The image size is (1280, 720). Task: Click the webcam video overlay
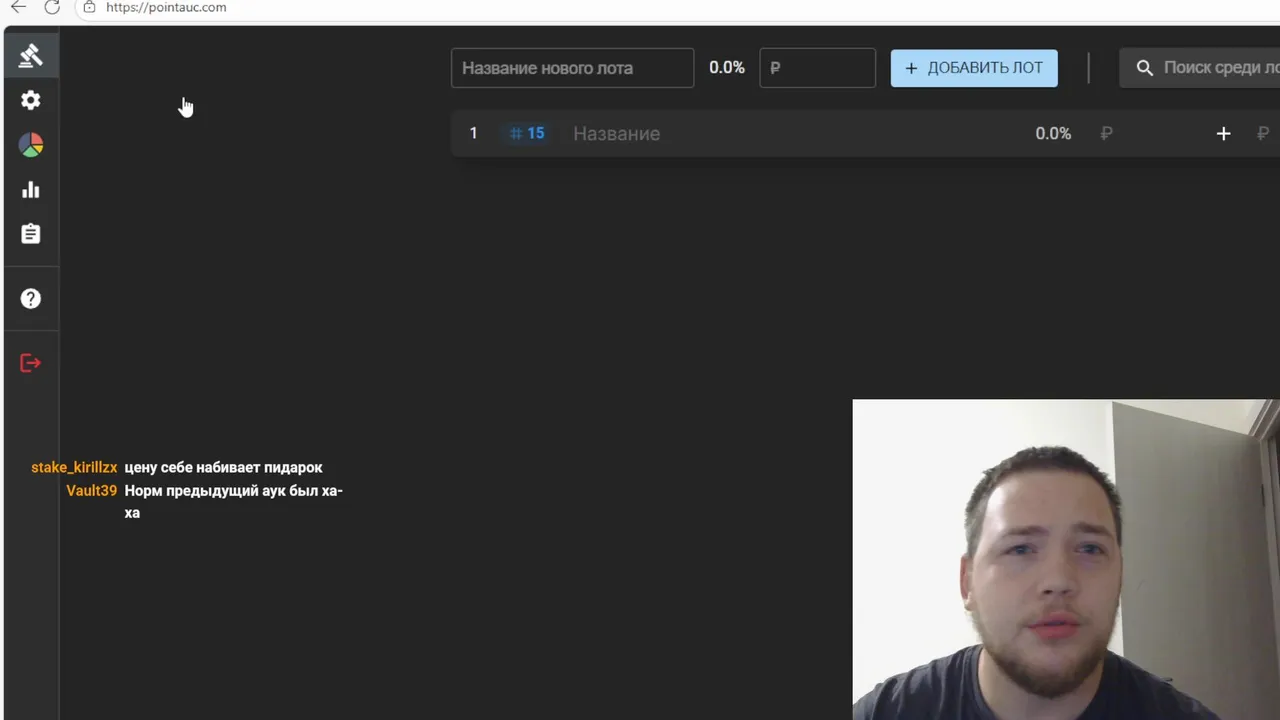1066,560
